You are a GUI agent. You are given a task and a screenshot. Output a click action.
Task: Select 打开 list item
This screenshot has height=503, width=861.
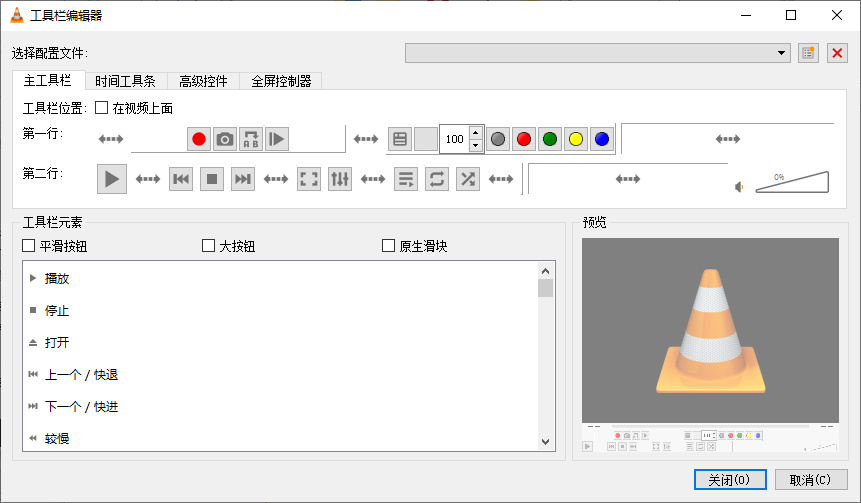281,343
